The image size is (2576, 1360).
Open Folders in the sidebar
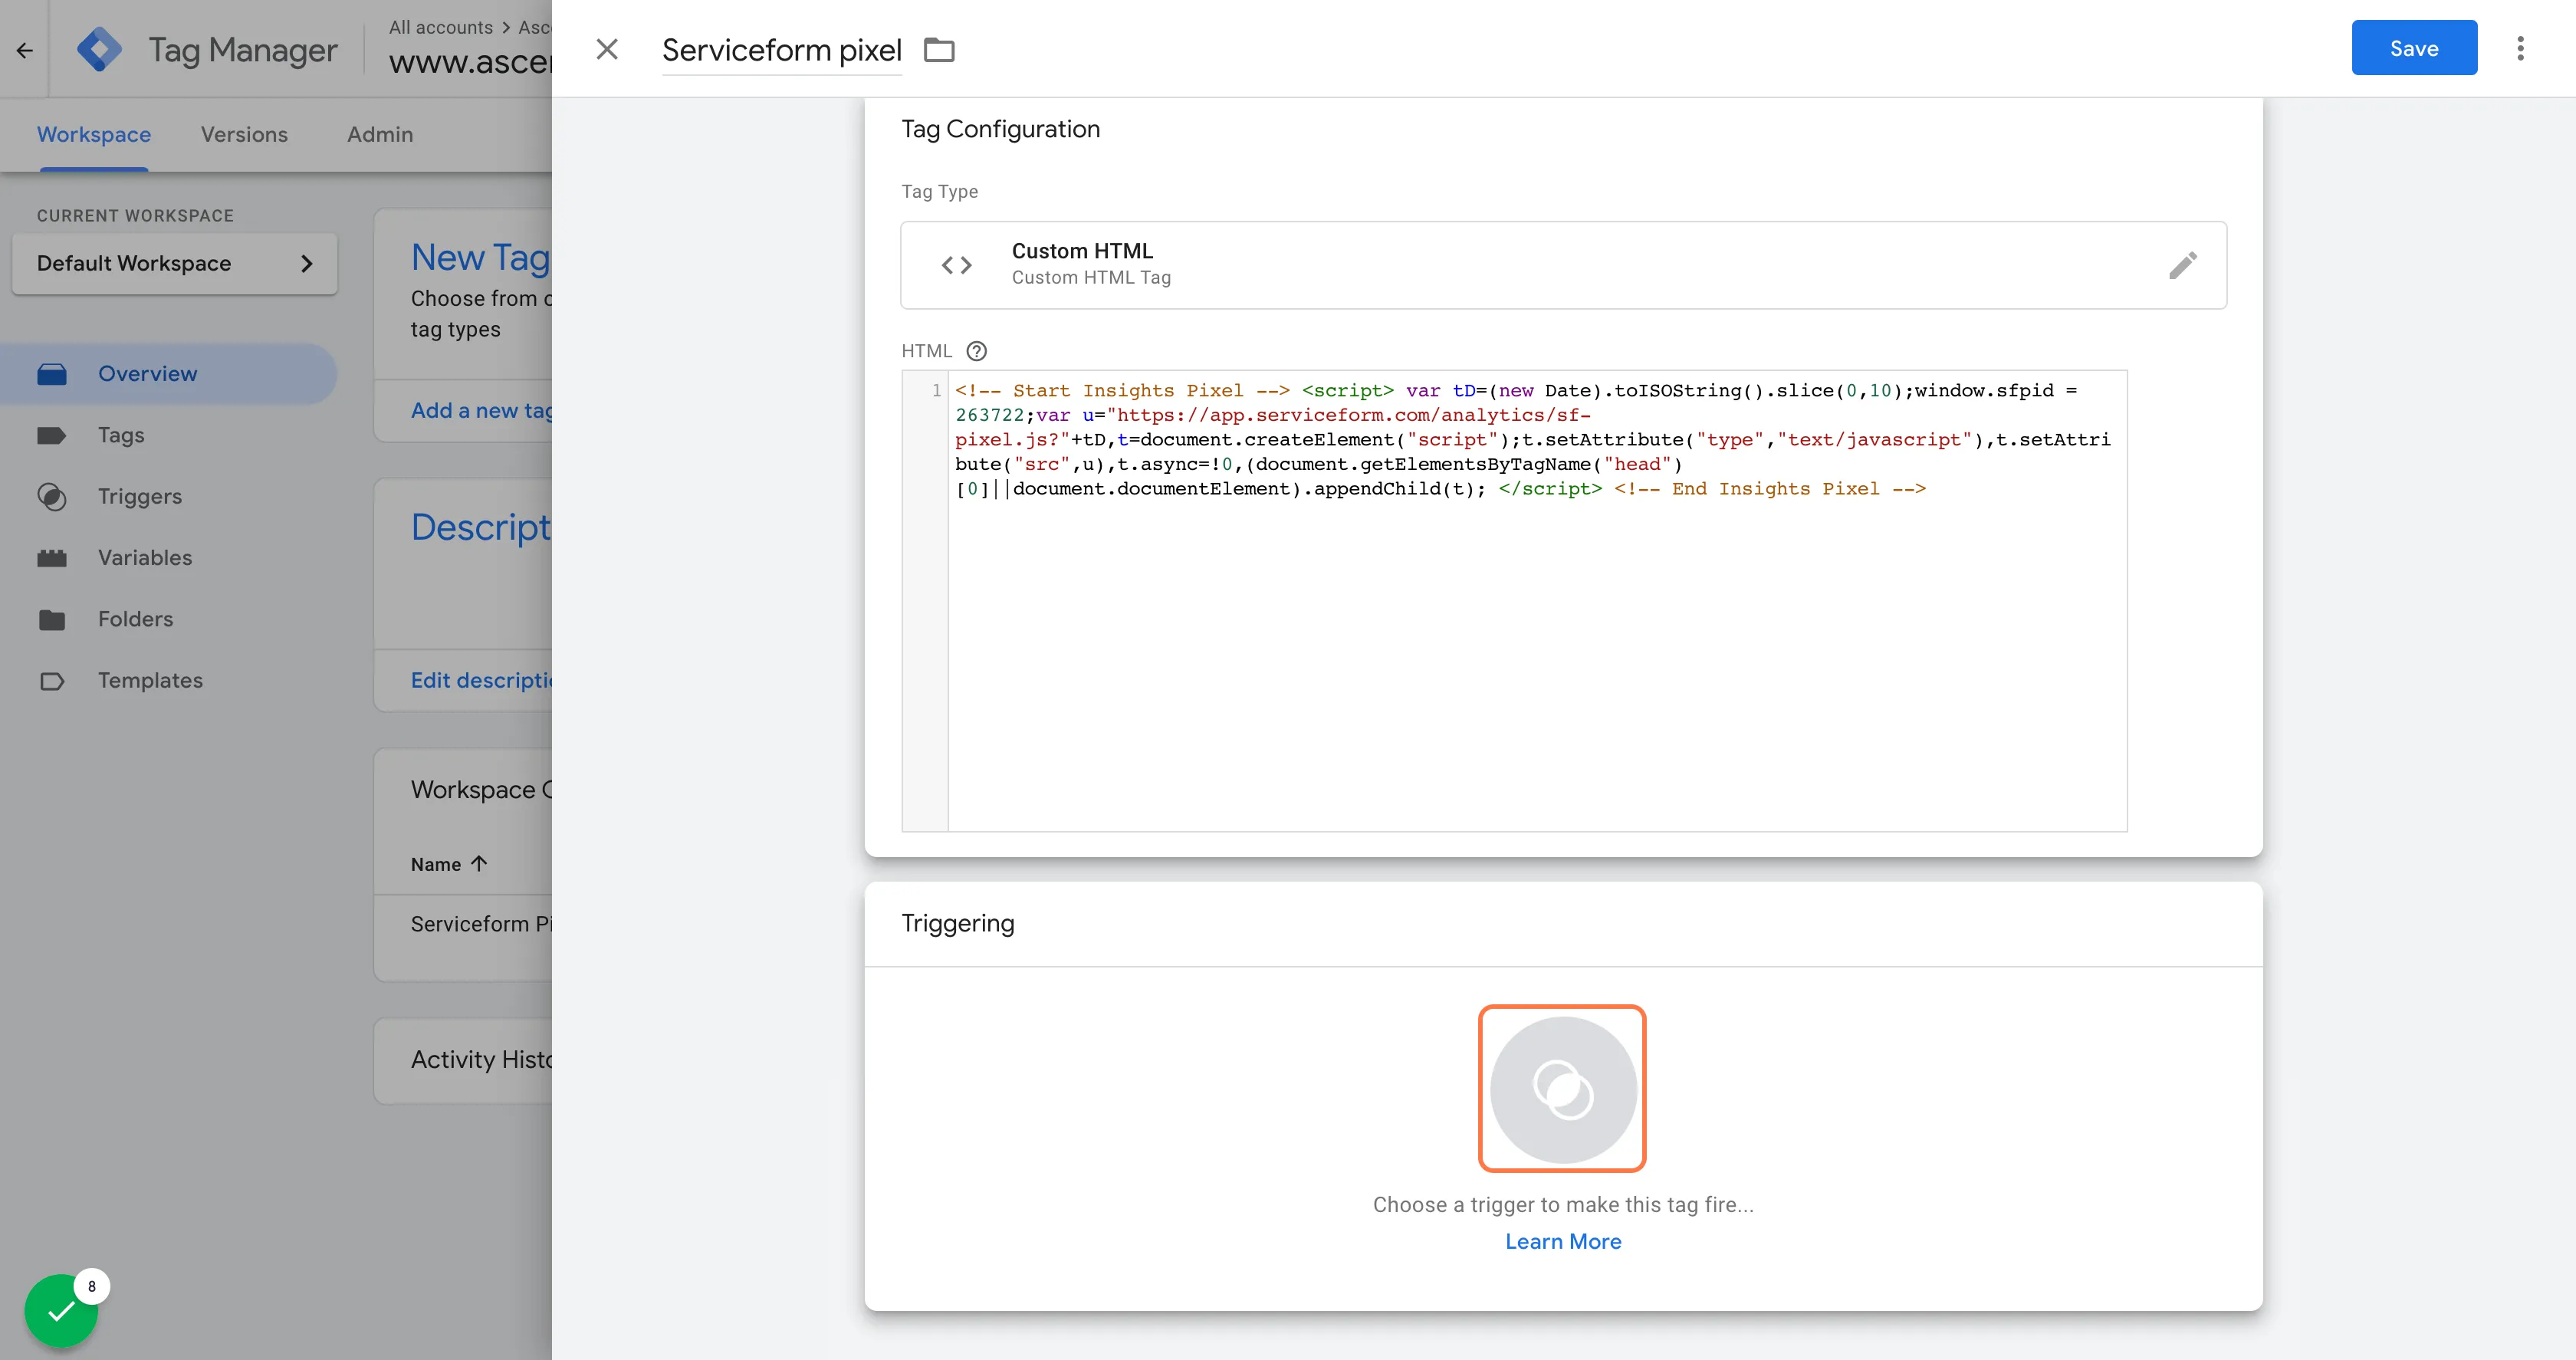pyautogui.click(x=136, y=619)
